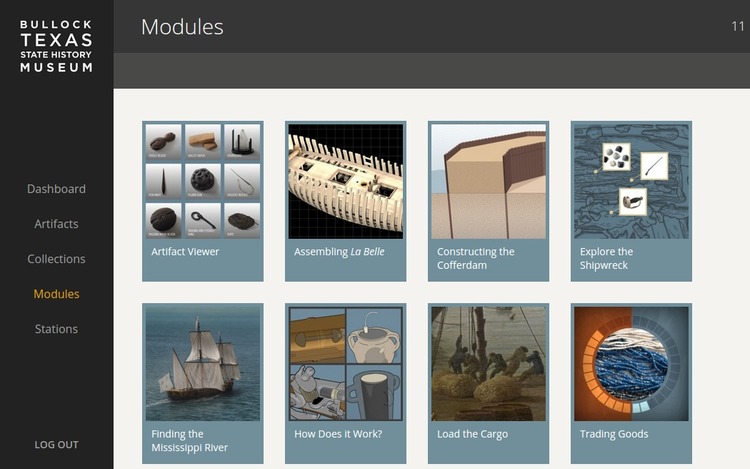
Task: Go to Dashboard in the sidebar
Action: click(x=56, y=189)
